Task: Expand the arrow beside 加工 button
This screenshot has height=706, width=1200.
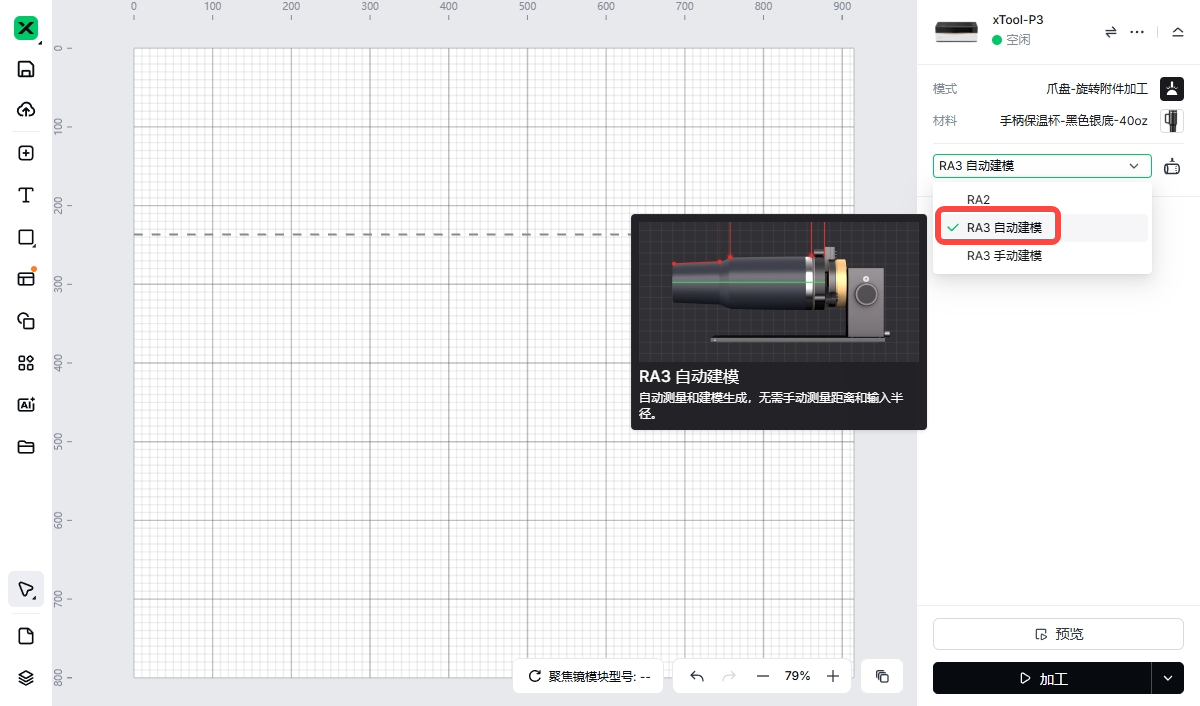Action: click(1168, 678)
